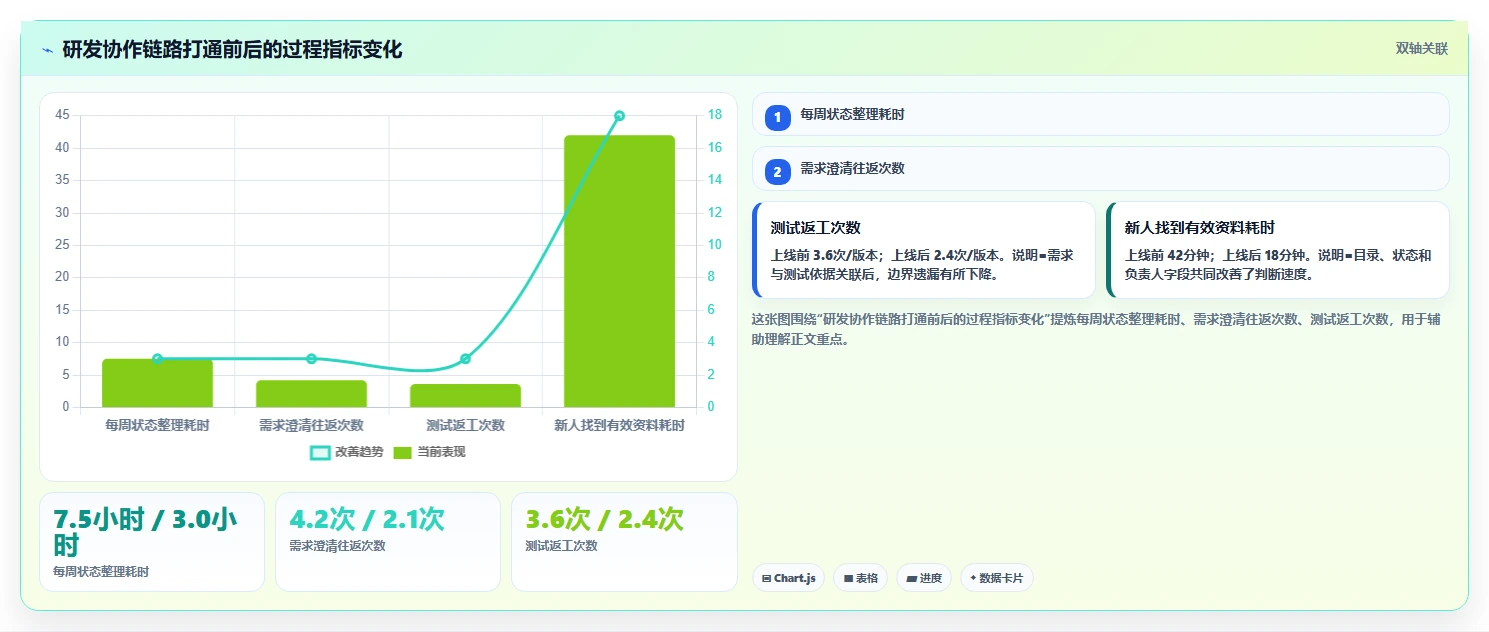Click the 7.5小时 / 3.0小时 stat card
Viewport: 1489px width, 632px height.
pos(152,542)
